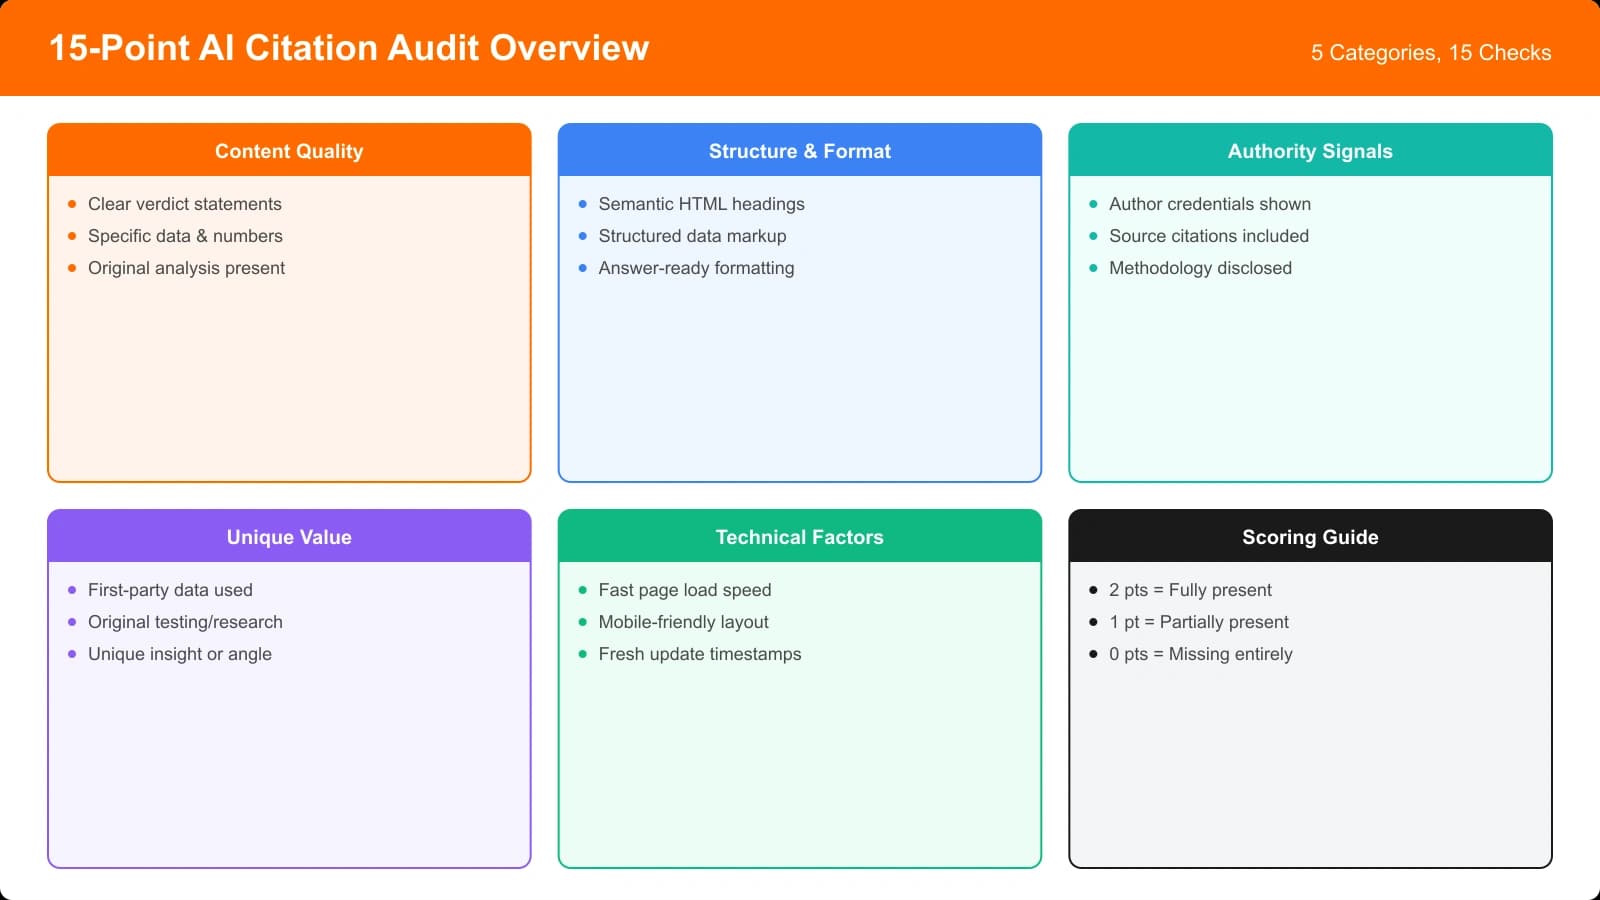This screenshot has width=1600, height=900.
Task: Select 'Clear verdict statements' item
Action: [184, 203]
